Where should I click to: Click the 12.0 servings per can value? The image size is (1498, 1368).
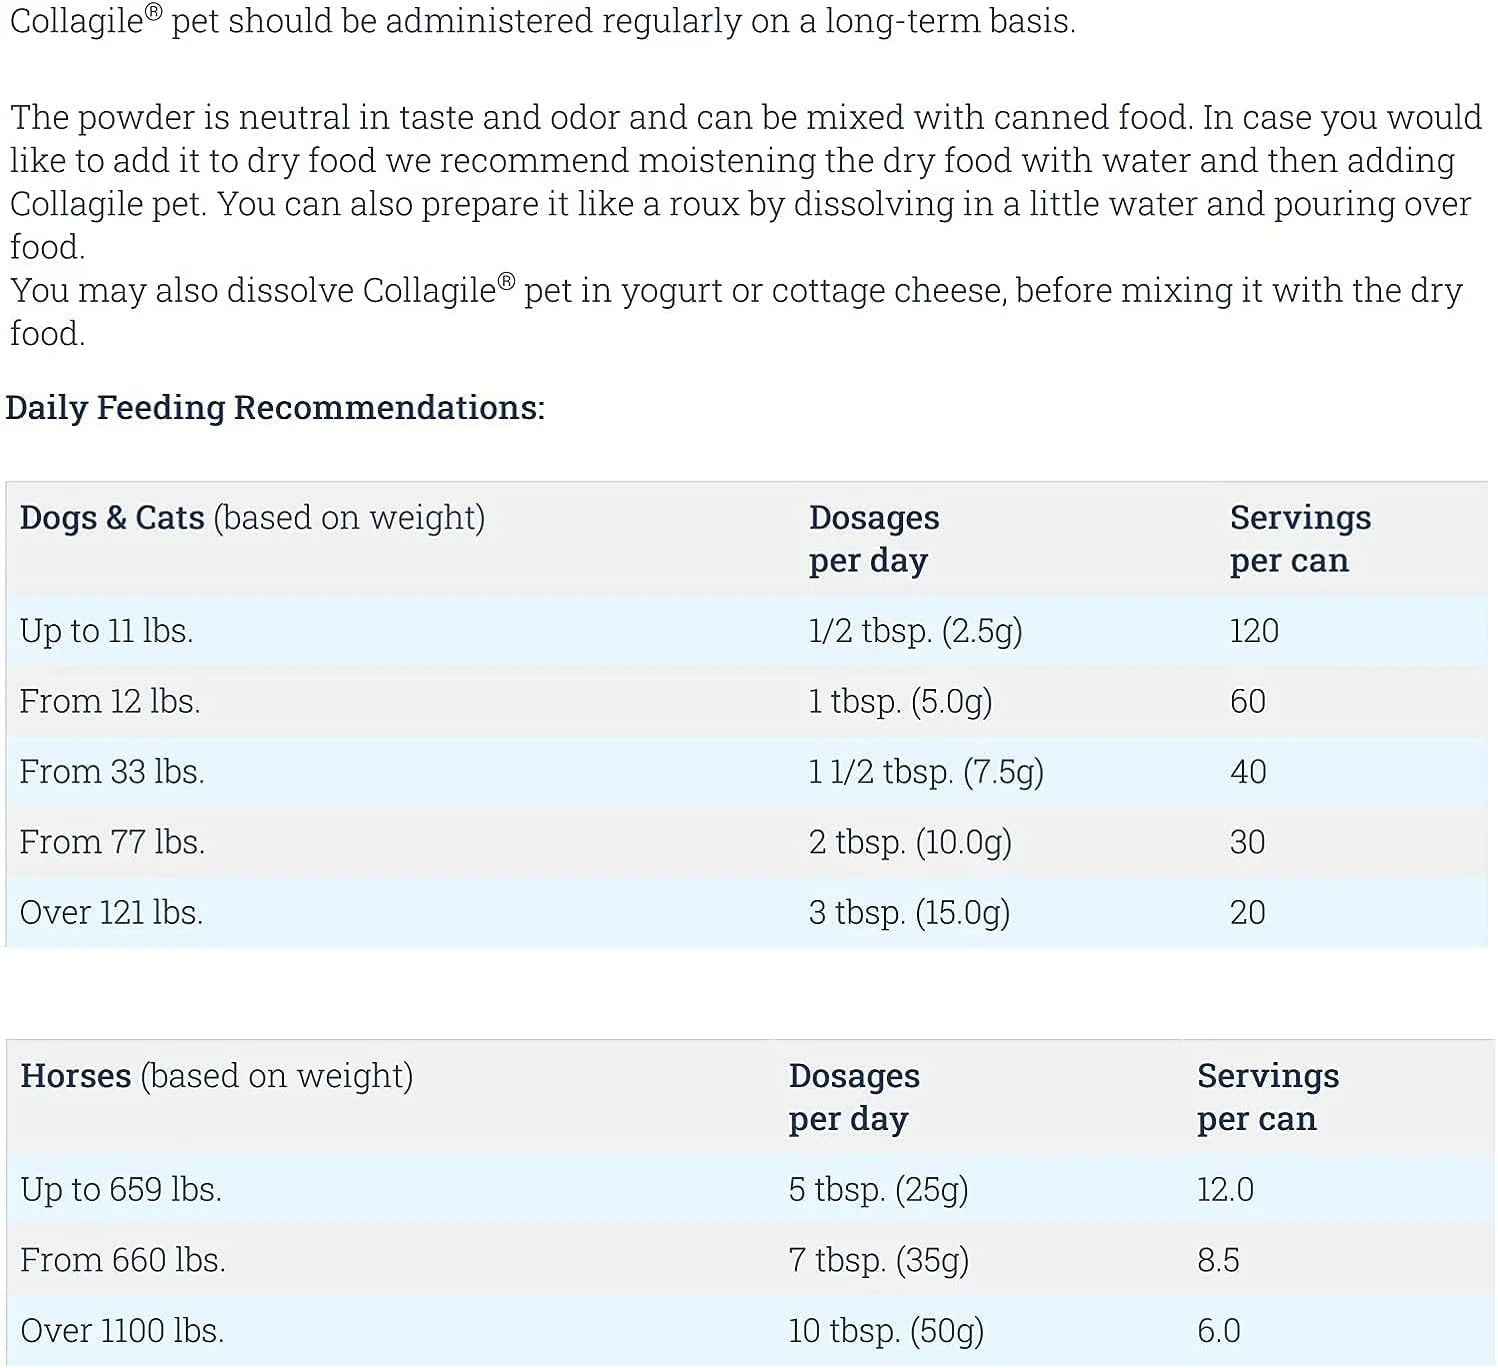[x=1225, y=1189]
